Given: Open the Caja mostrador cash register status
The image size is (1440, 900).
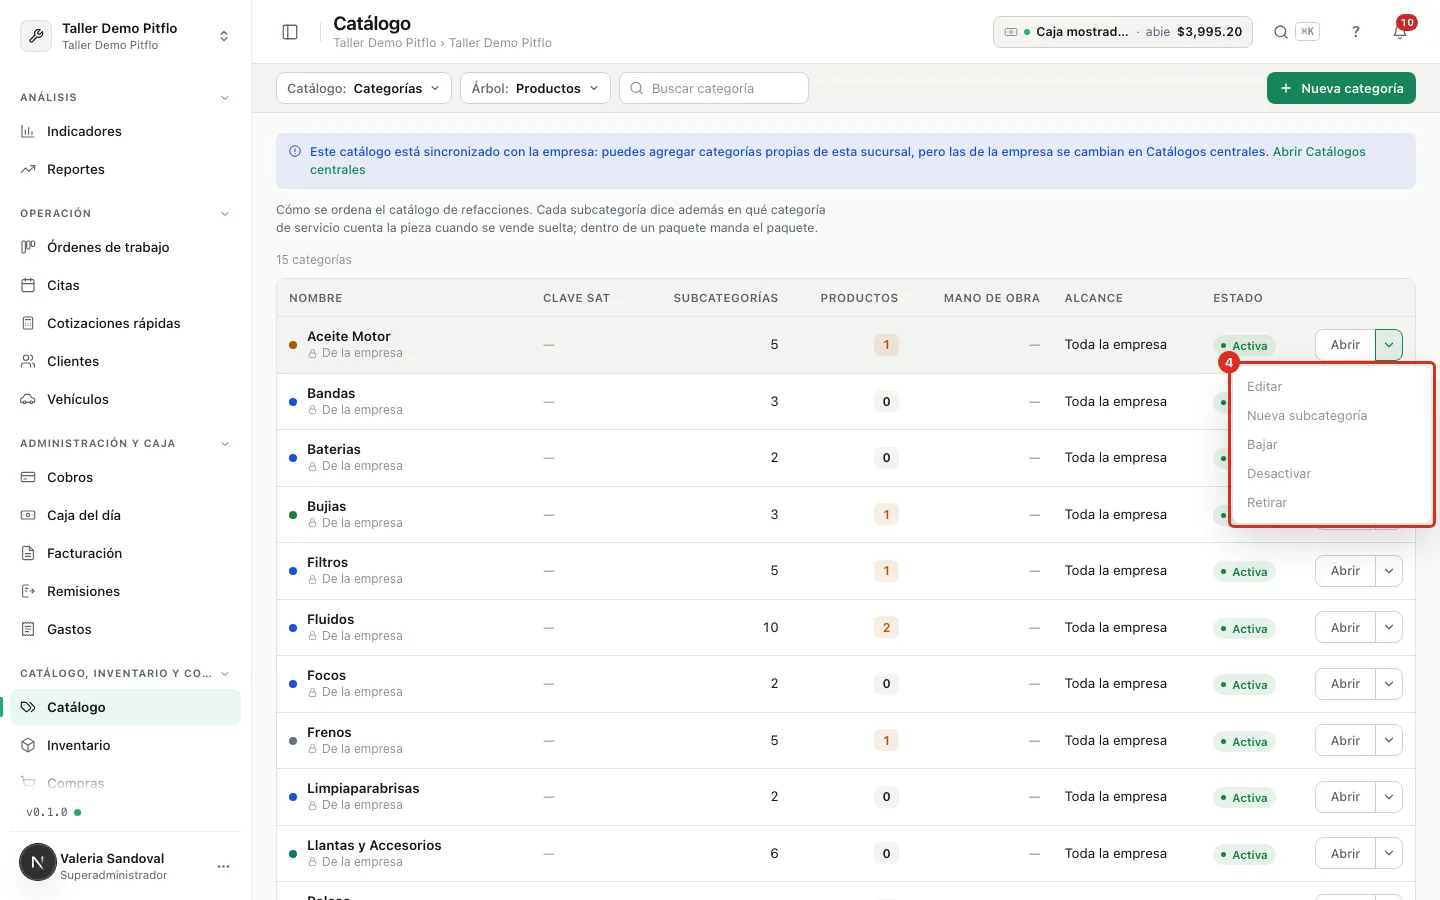Looking at the screenshot, I should pyautogui.click(x=1123, y=32).
